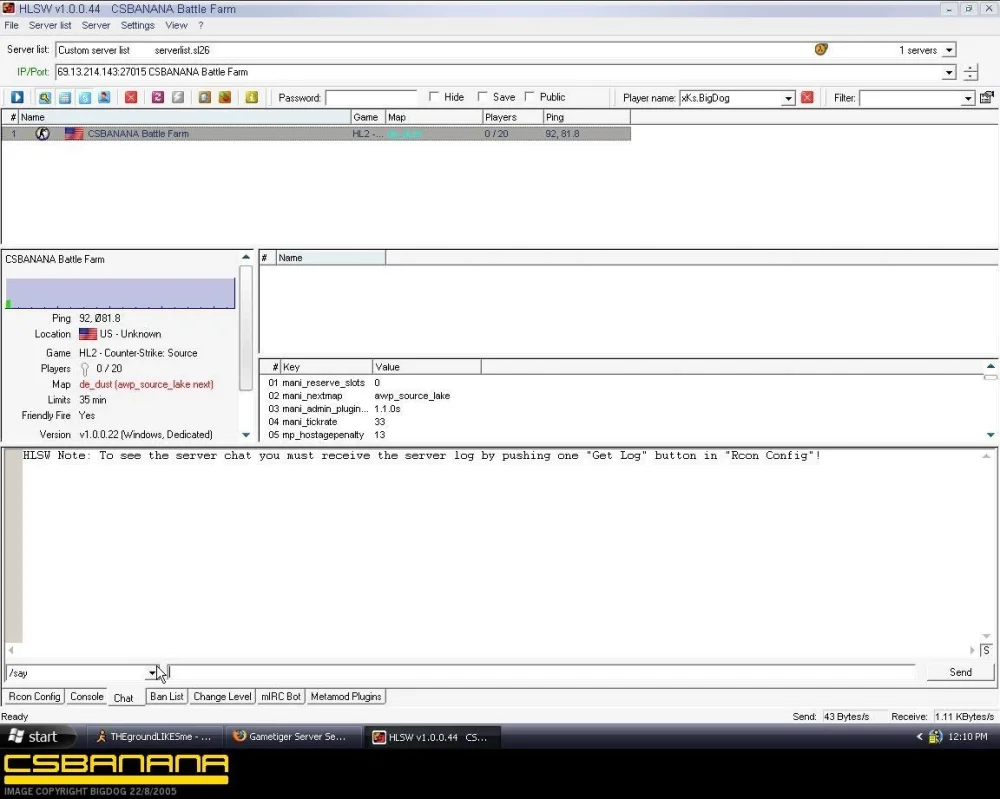Image resolution: width=1000 pixels, height=799 pixels.
Task: Open the Player name dropdown
Action: tap(788, 98)
